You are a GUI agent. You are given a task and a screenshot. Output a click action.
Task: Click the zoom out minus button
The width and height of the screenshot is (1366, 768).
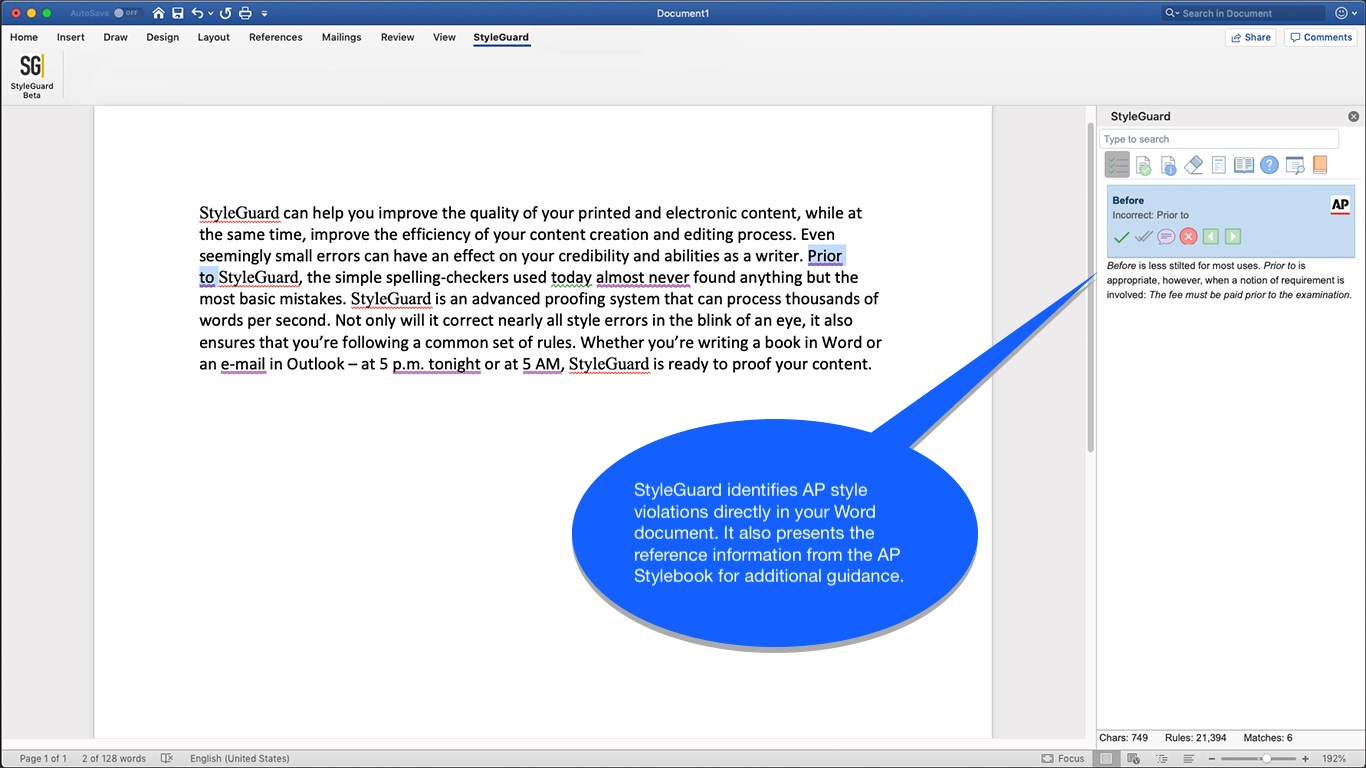[1212, 759]
